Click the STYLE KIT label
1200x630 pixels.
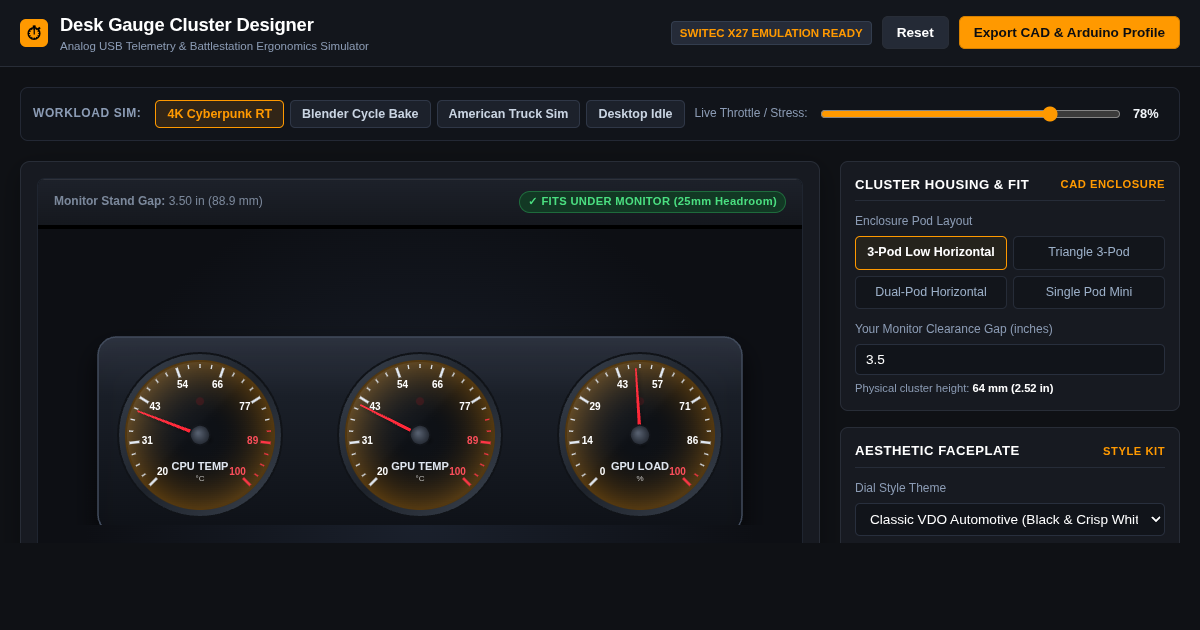coord(1134,451)
